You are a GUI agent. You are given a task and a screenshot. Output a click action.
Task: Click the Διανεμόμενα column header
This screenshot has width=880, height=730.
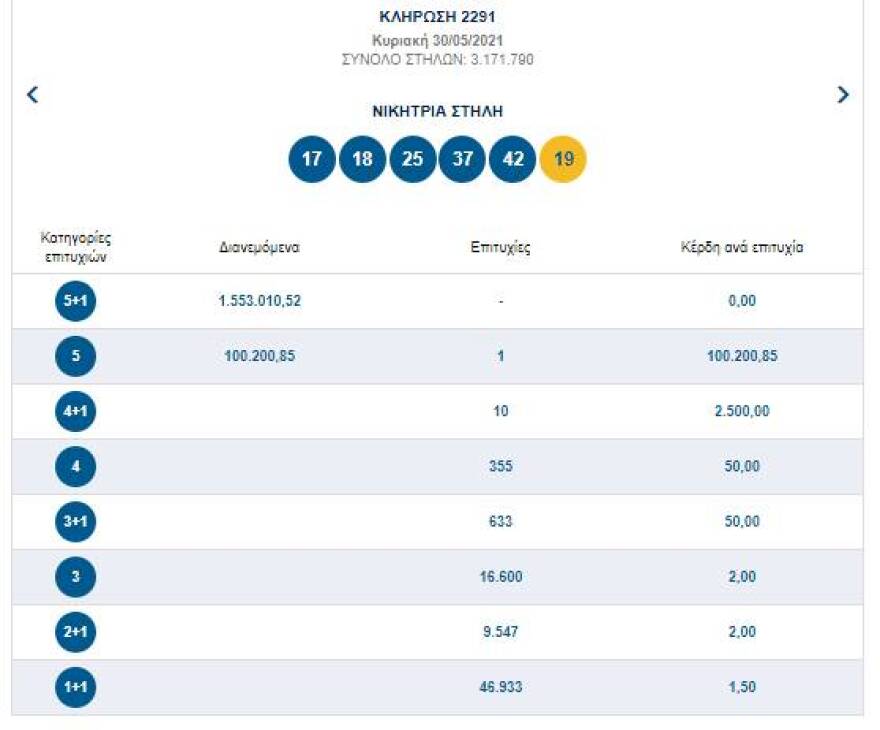click(x=259, y=248)
